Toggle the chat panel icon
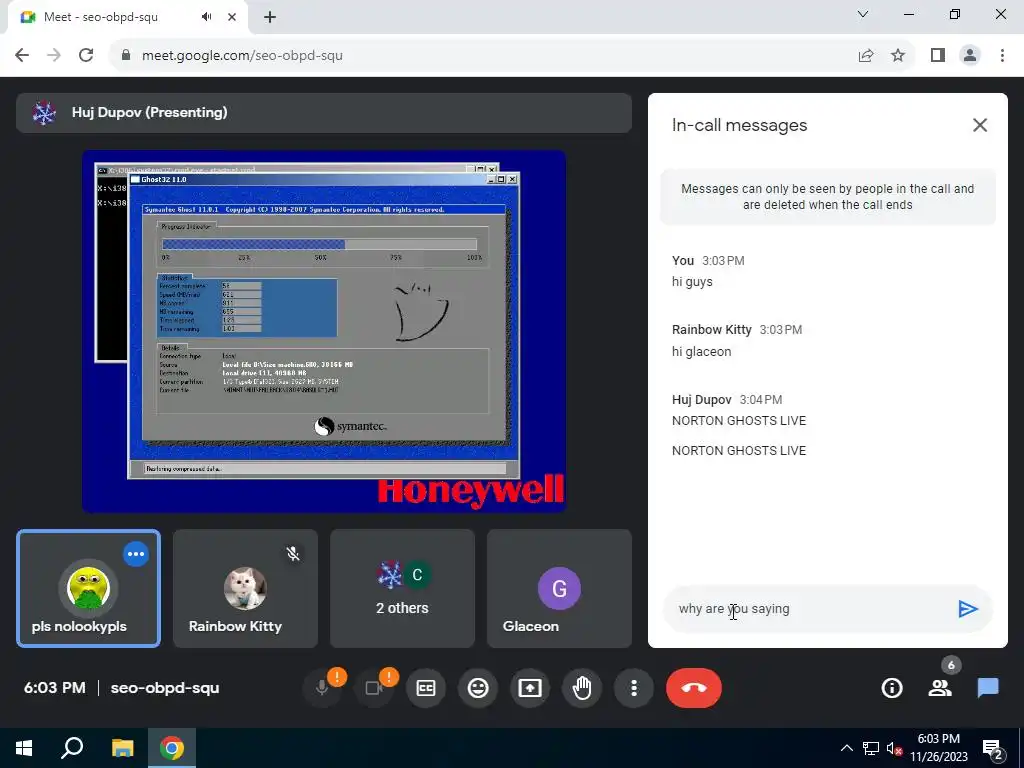Screen dimensions: 1024x768 click(988, 688)
